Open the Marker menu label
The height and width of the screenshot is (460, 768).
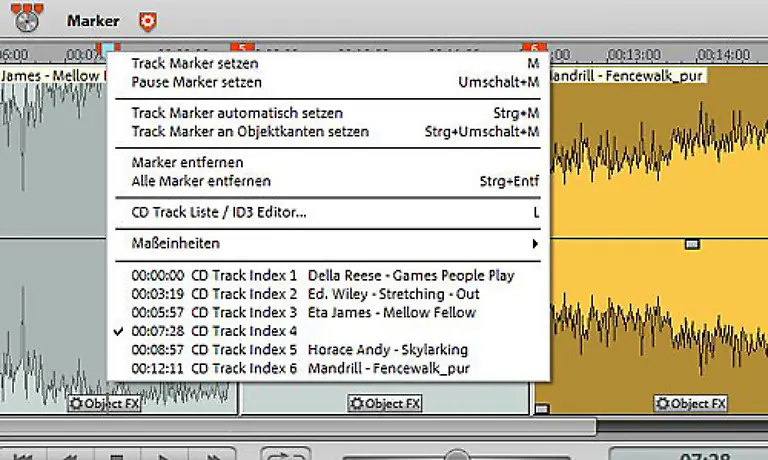click(93, 21)
